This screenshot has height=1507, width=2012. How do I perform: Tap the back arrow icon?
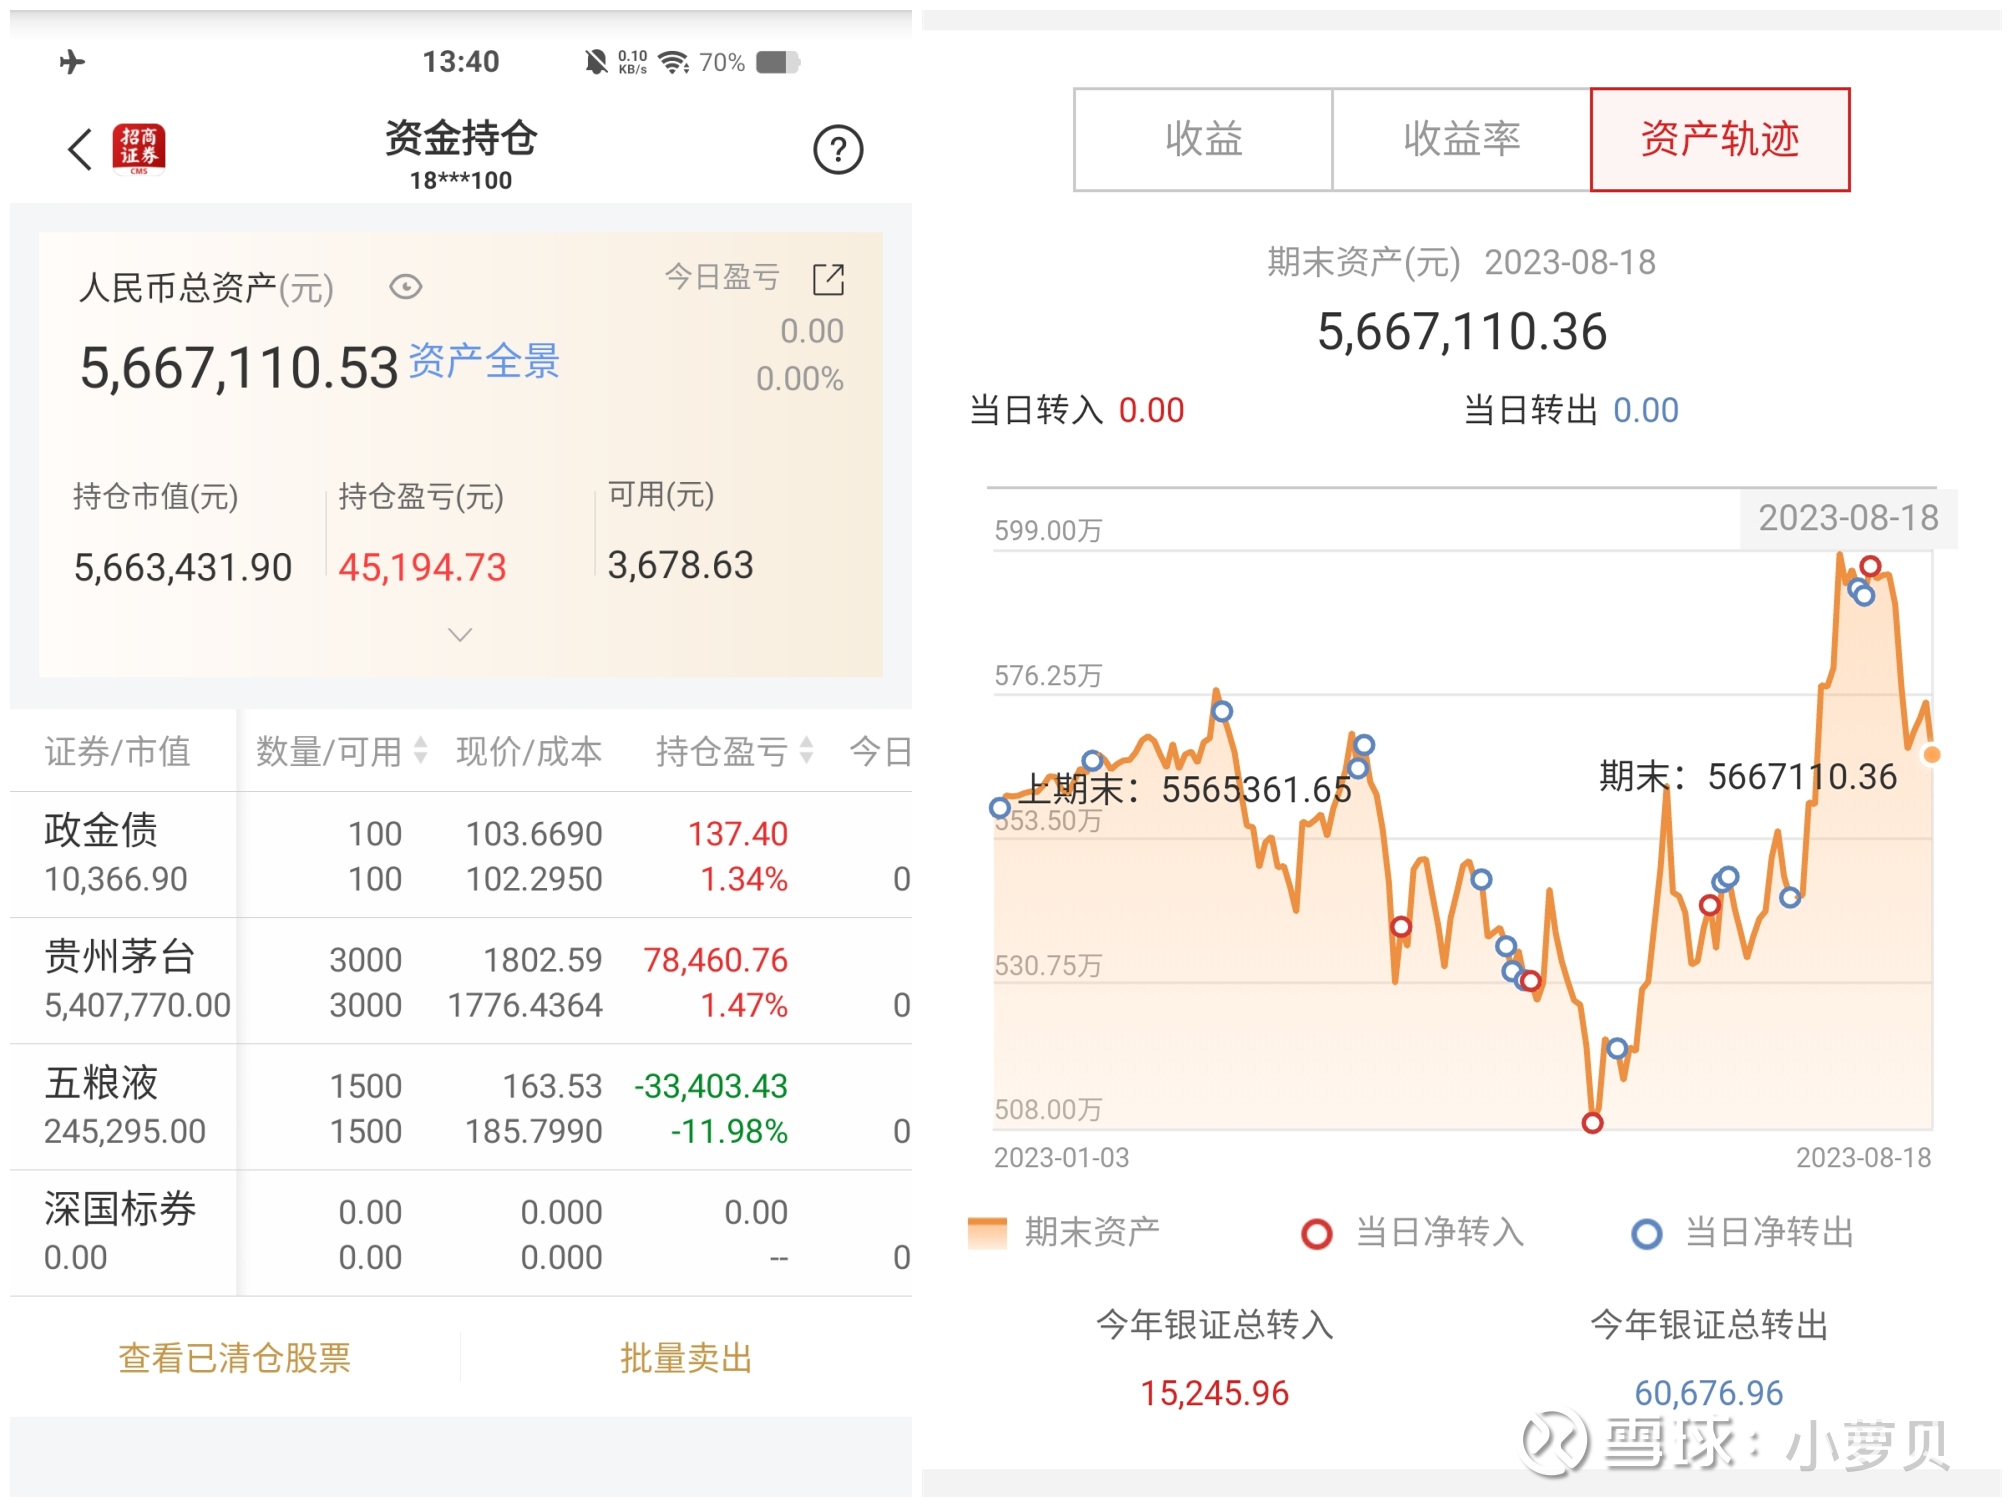pos(80,150)
